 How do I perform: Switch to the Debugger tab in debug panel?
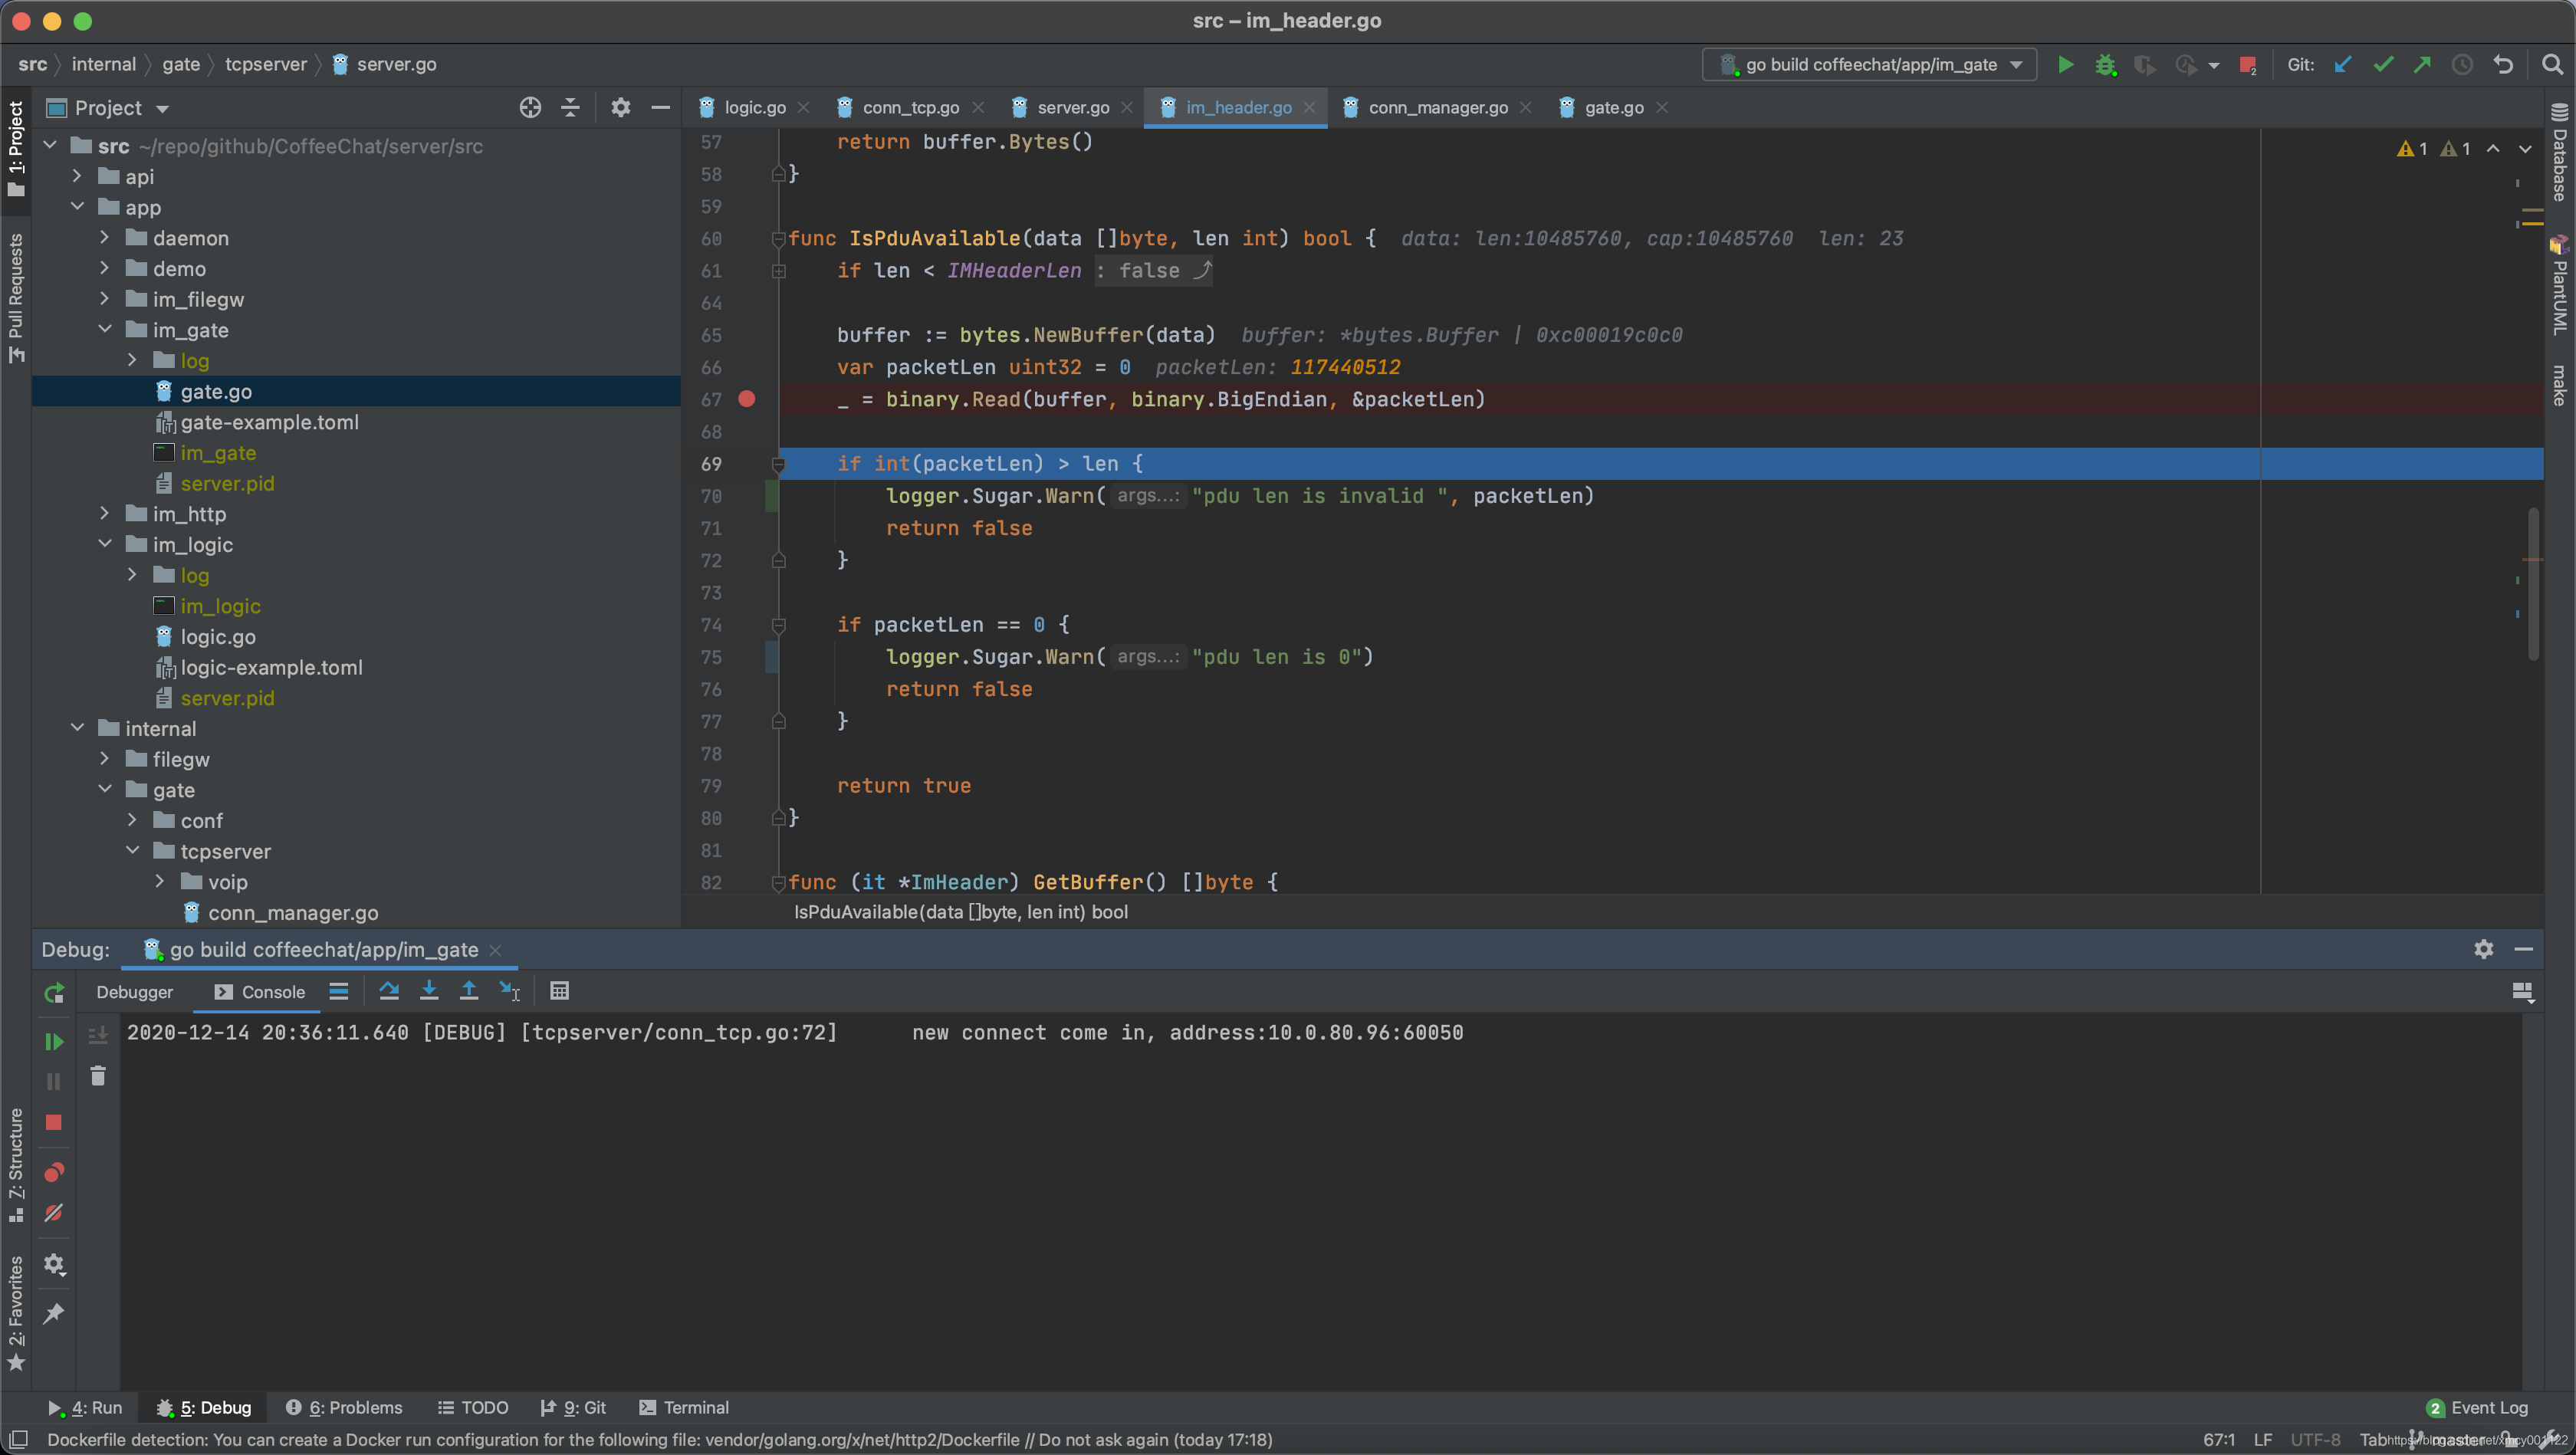click(x=134, y=991)
